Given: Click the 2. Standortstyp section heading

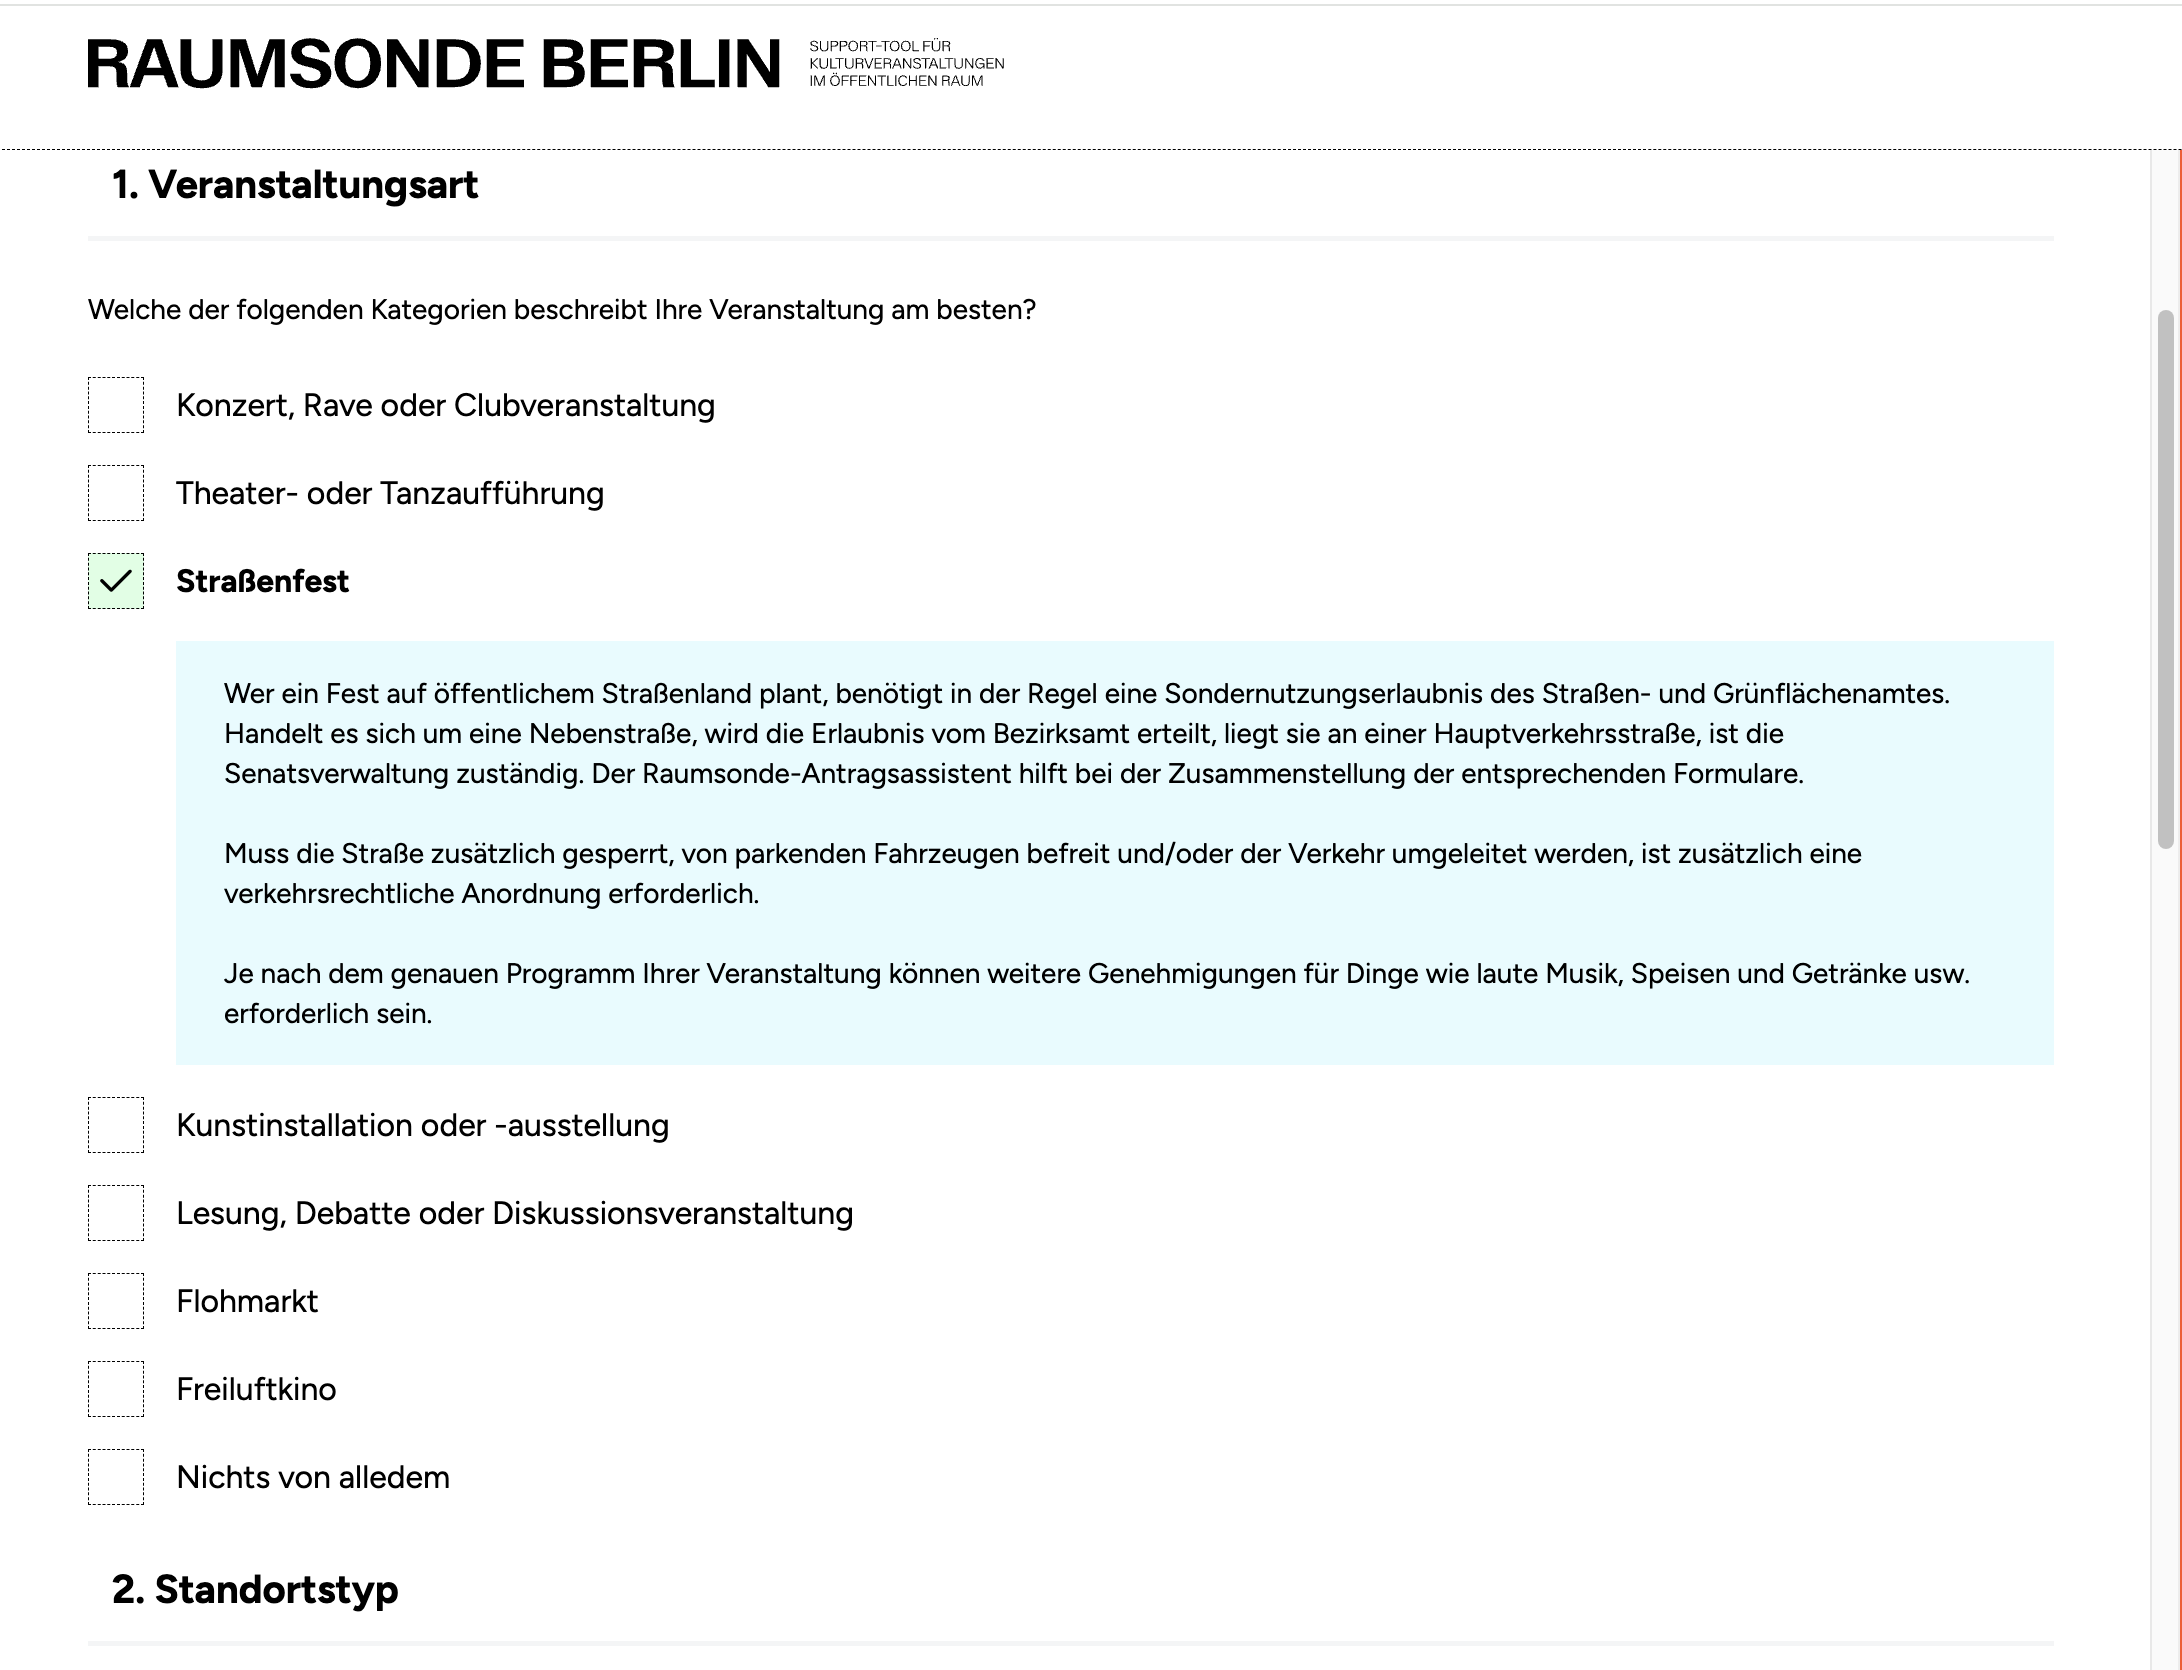Looking at the screenshot, I should click(x=255, y=1589).
